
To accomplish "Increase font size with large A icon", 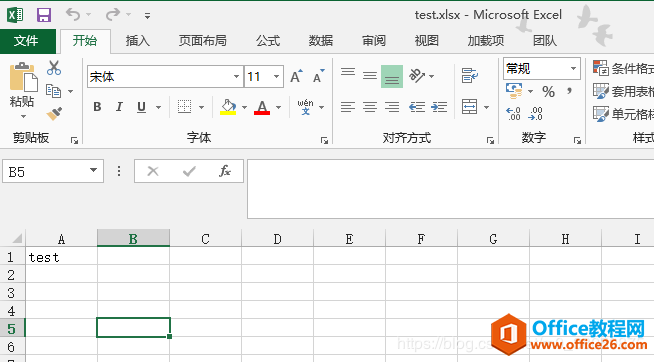I will tap(296, 76).
